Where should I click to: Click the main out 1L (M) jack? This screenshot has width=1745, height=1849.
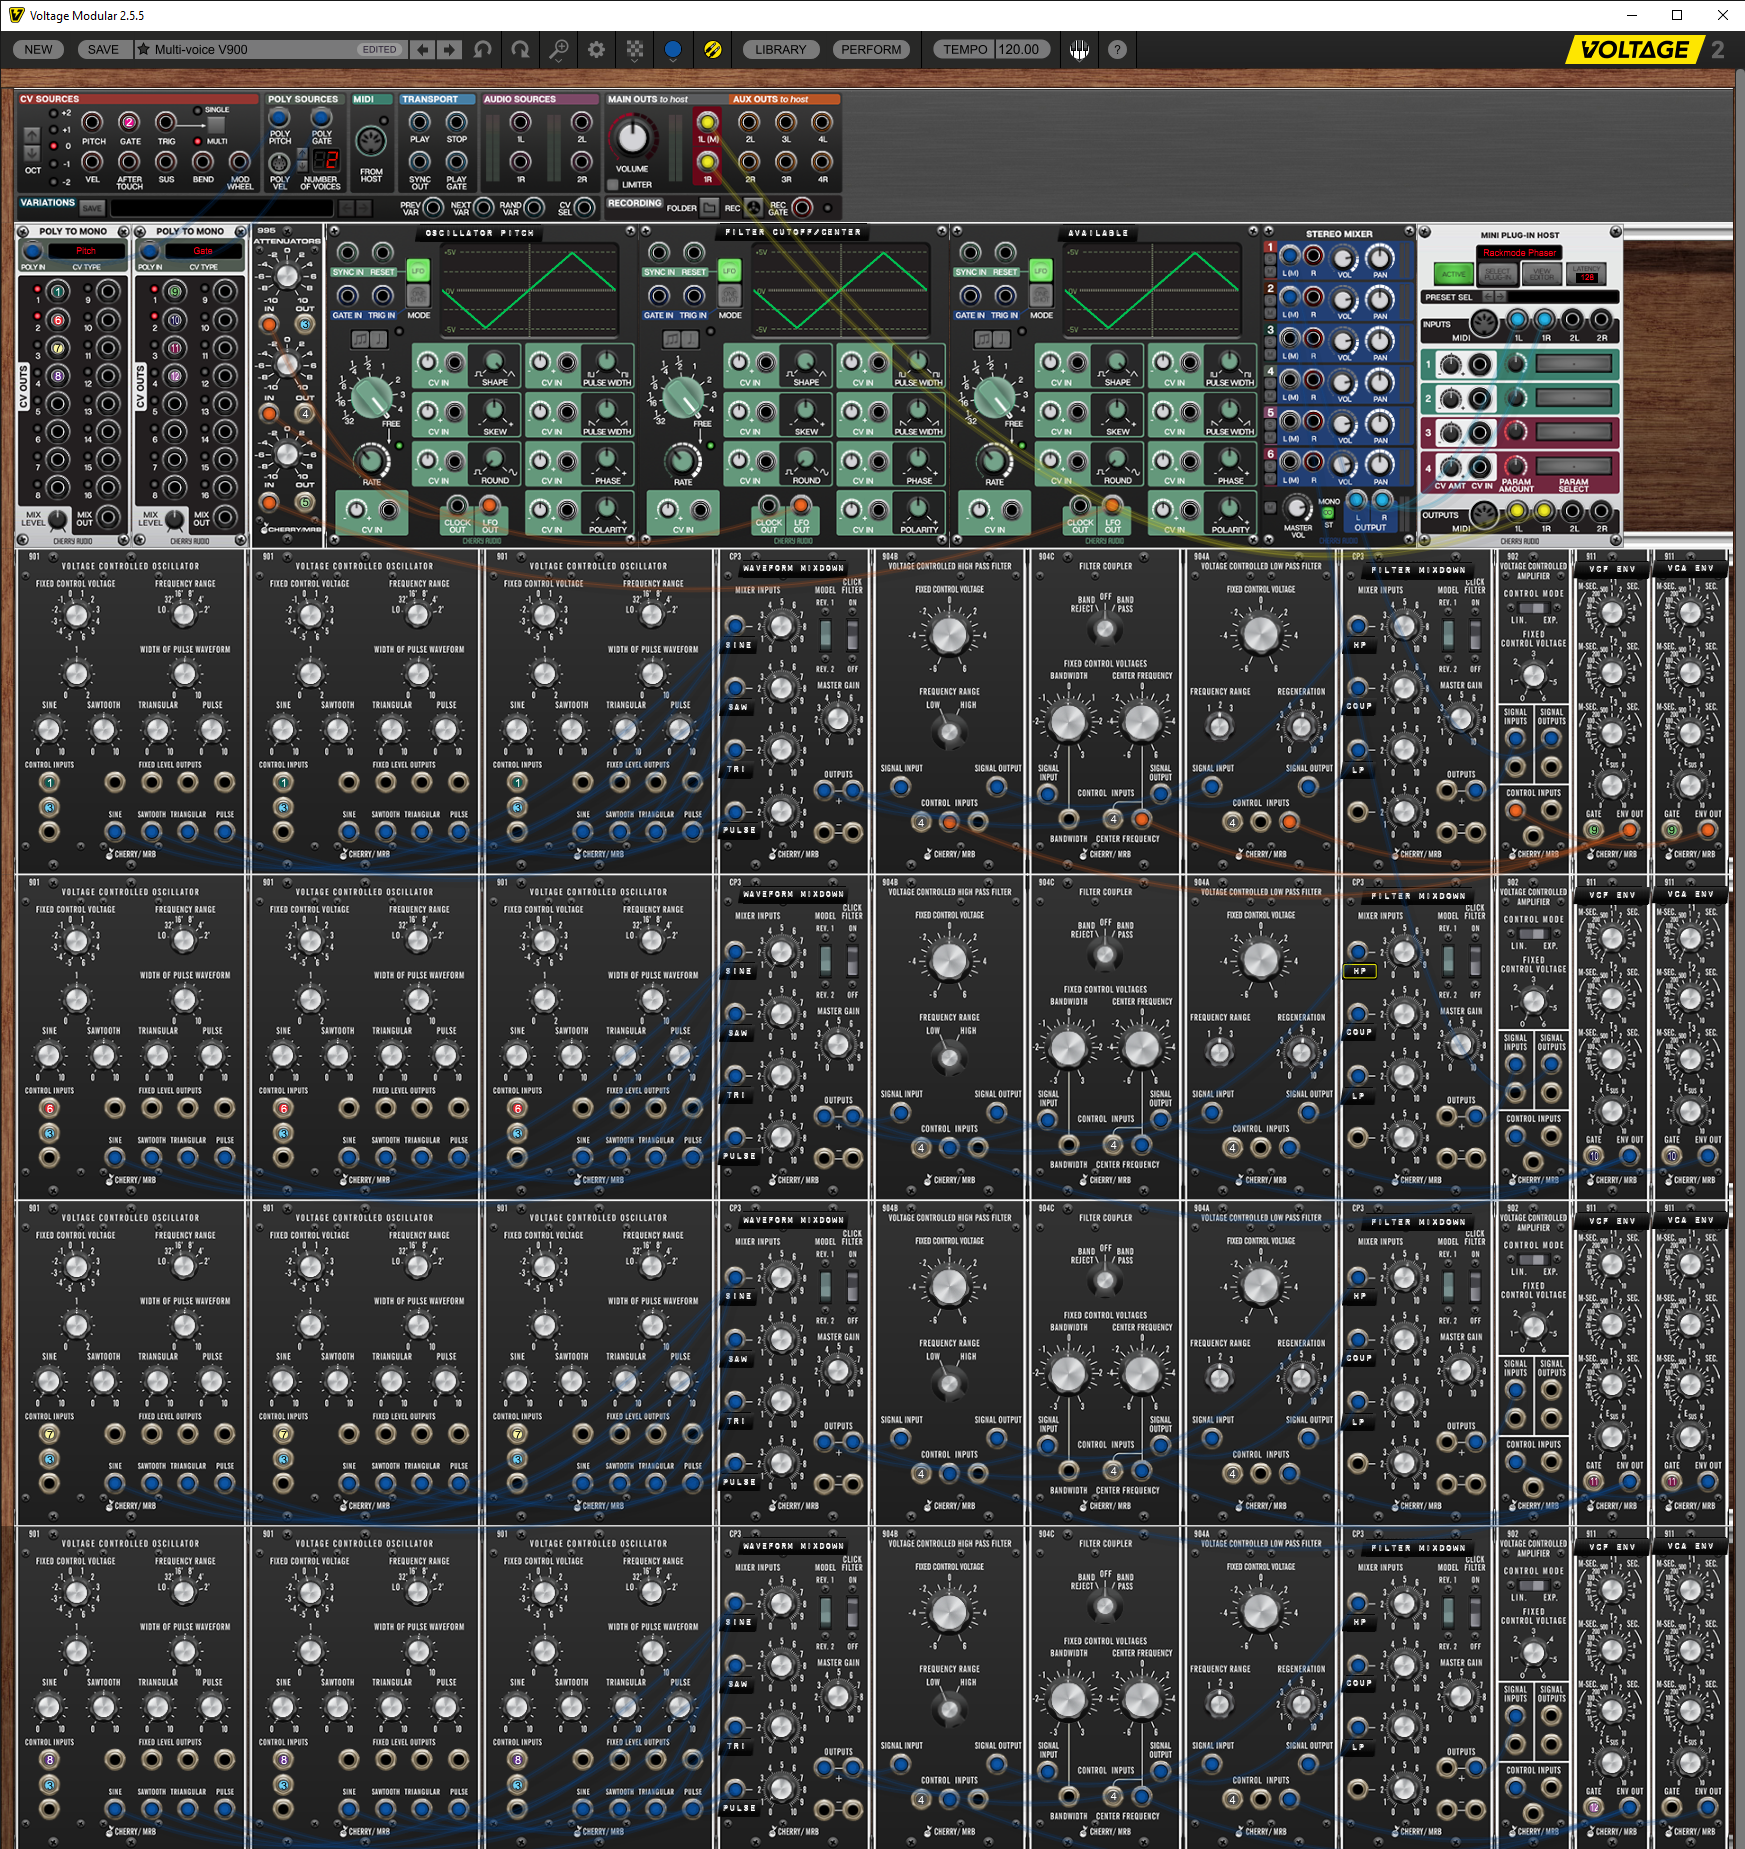pos(708,122)
